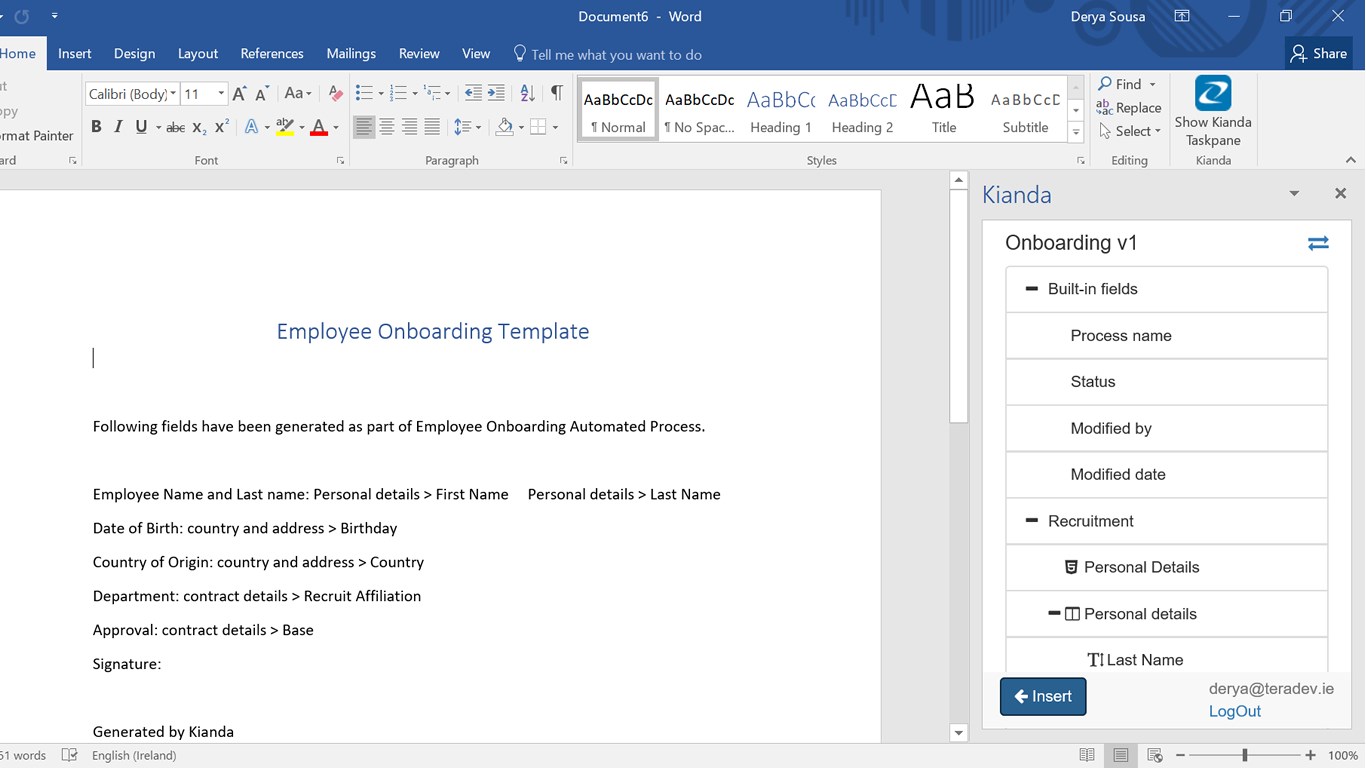Align text to the right
The width and height of the screenshot is (1366, 768).
[x=409, y=127]
